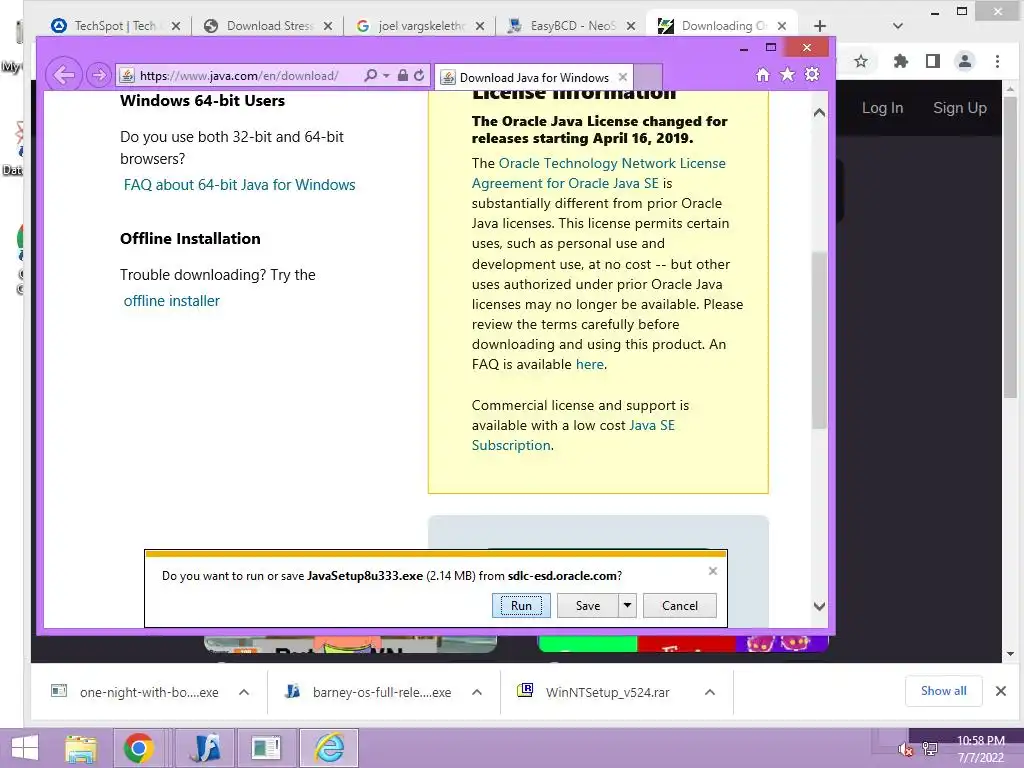The width and height of the screenshot is (1024, 768).
Task: Open Oracle Technology Network License Agreement link
Action: 598,173
